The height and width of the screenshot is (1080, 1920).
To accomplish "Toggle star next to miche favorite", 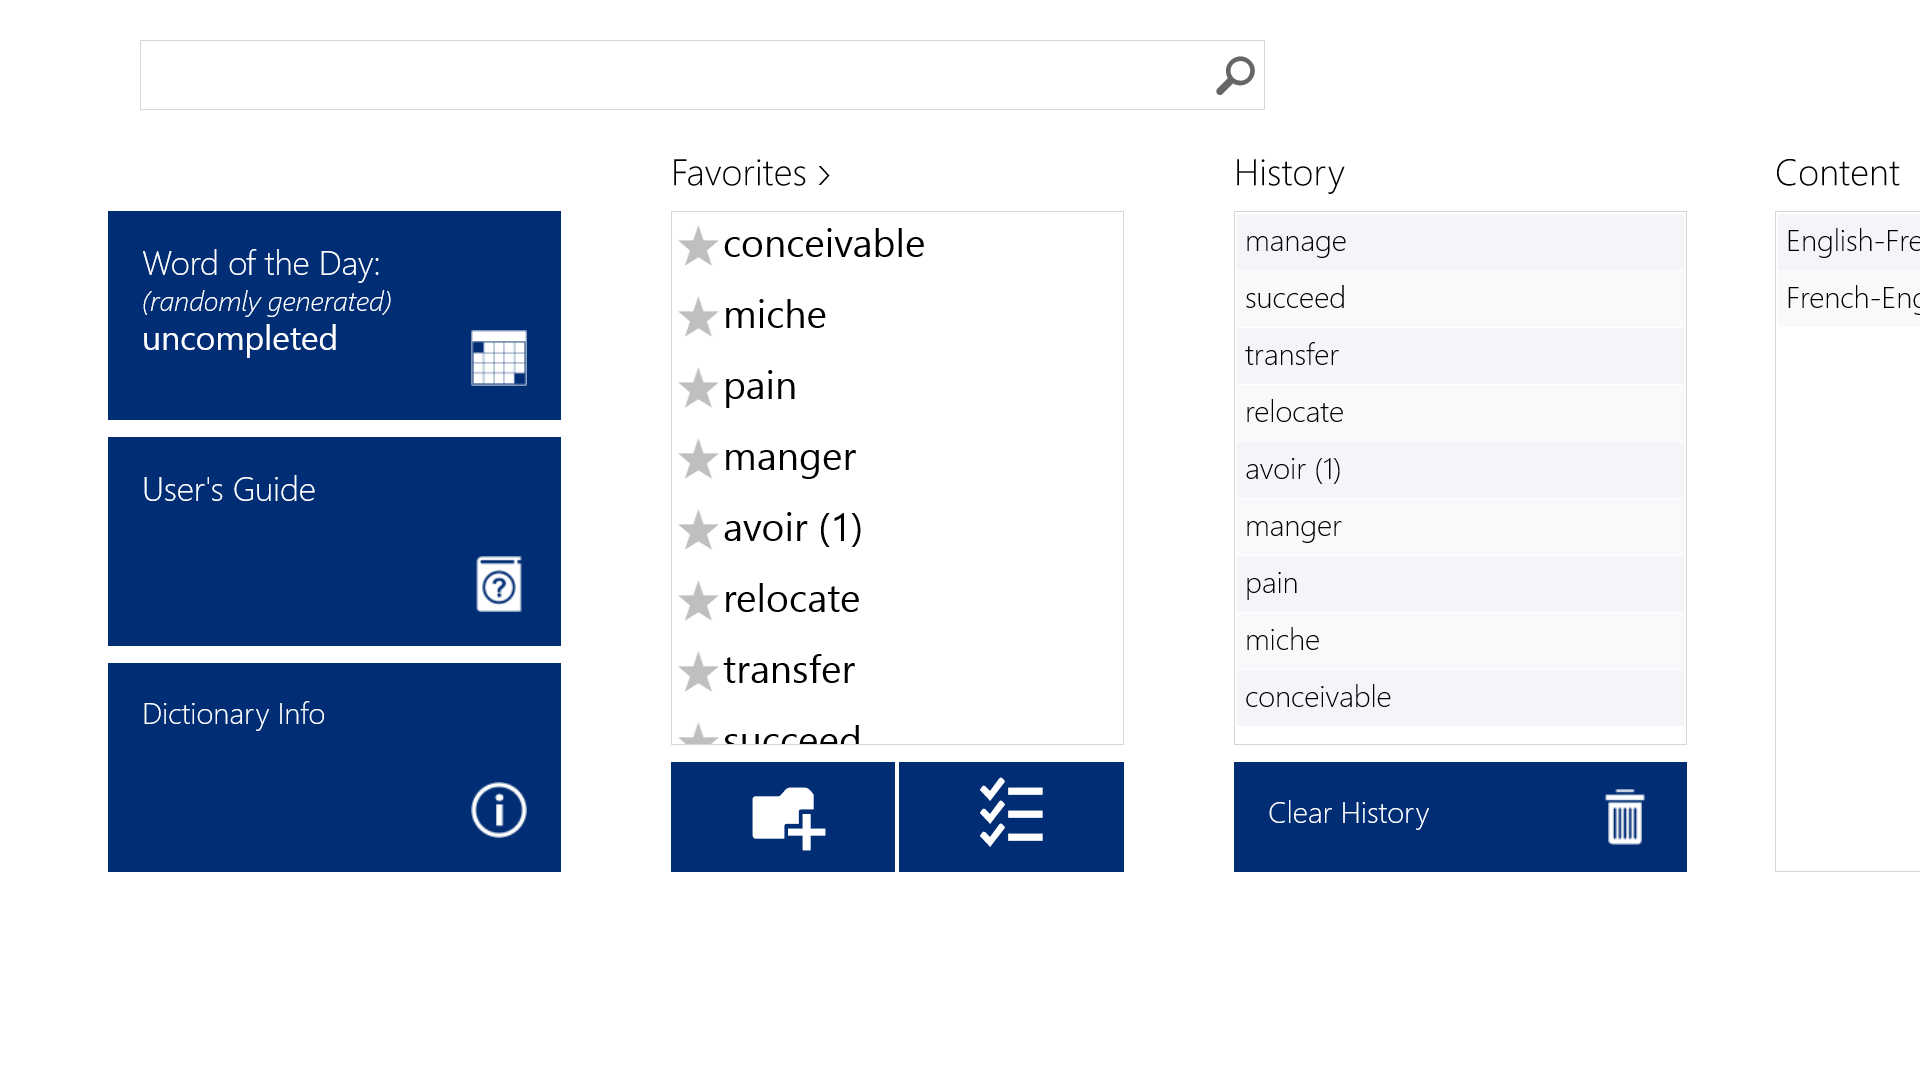I will pyautogui.click(x=698, y=317).
